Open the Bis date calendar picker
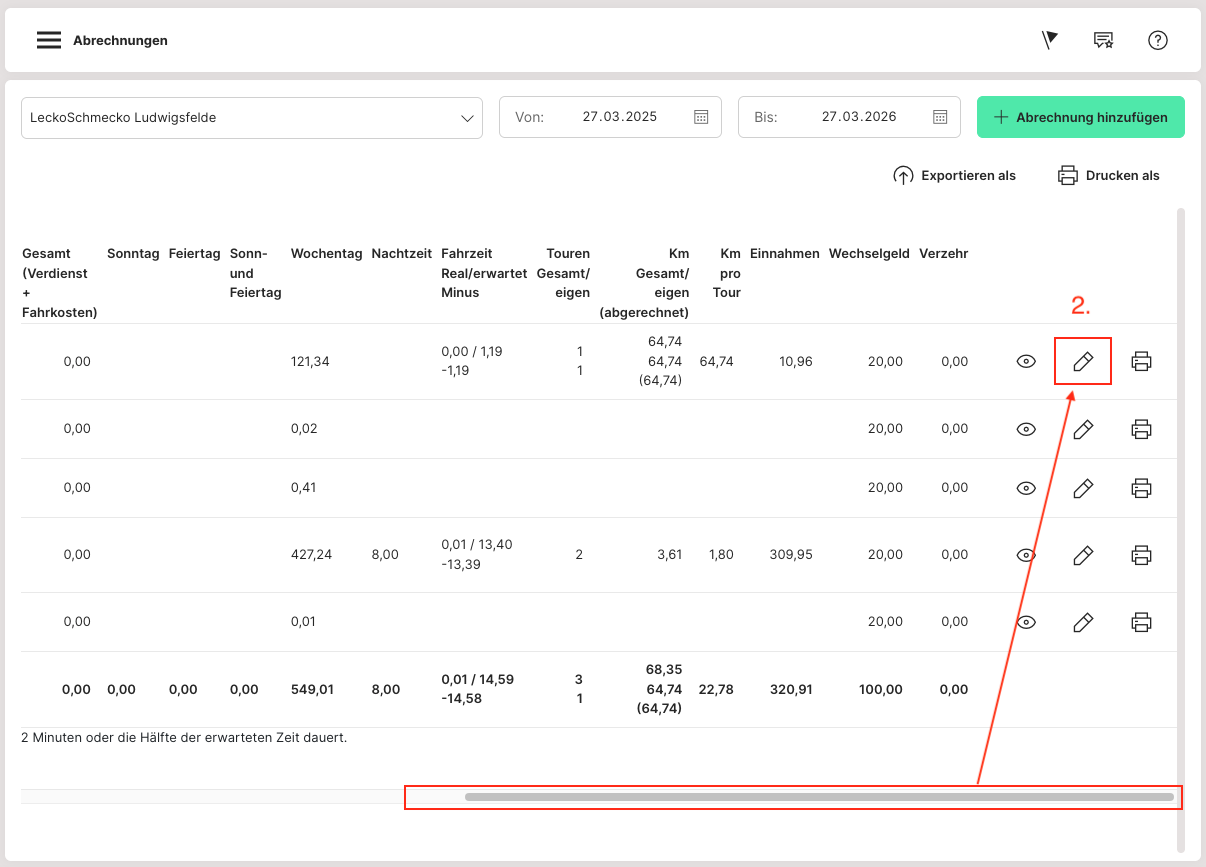Image resolution: width=1206 pixels, height=867 pixels. tap(940, 117)
